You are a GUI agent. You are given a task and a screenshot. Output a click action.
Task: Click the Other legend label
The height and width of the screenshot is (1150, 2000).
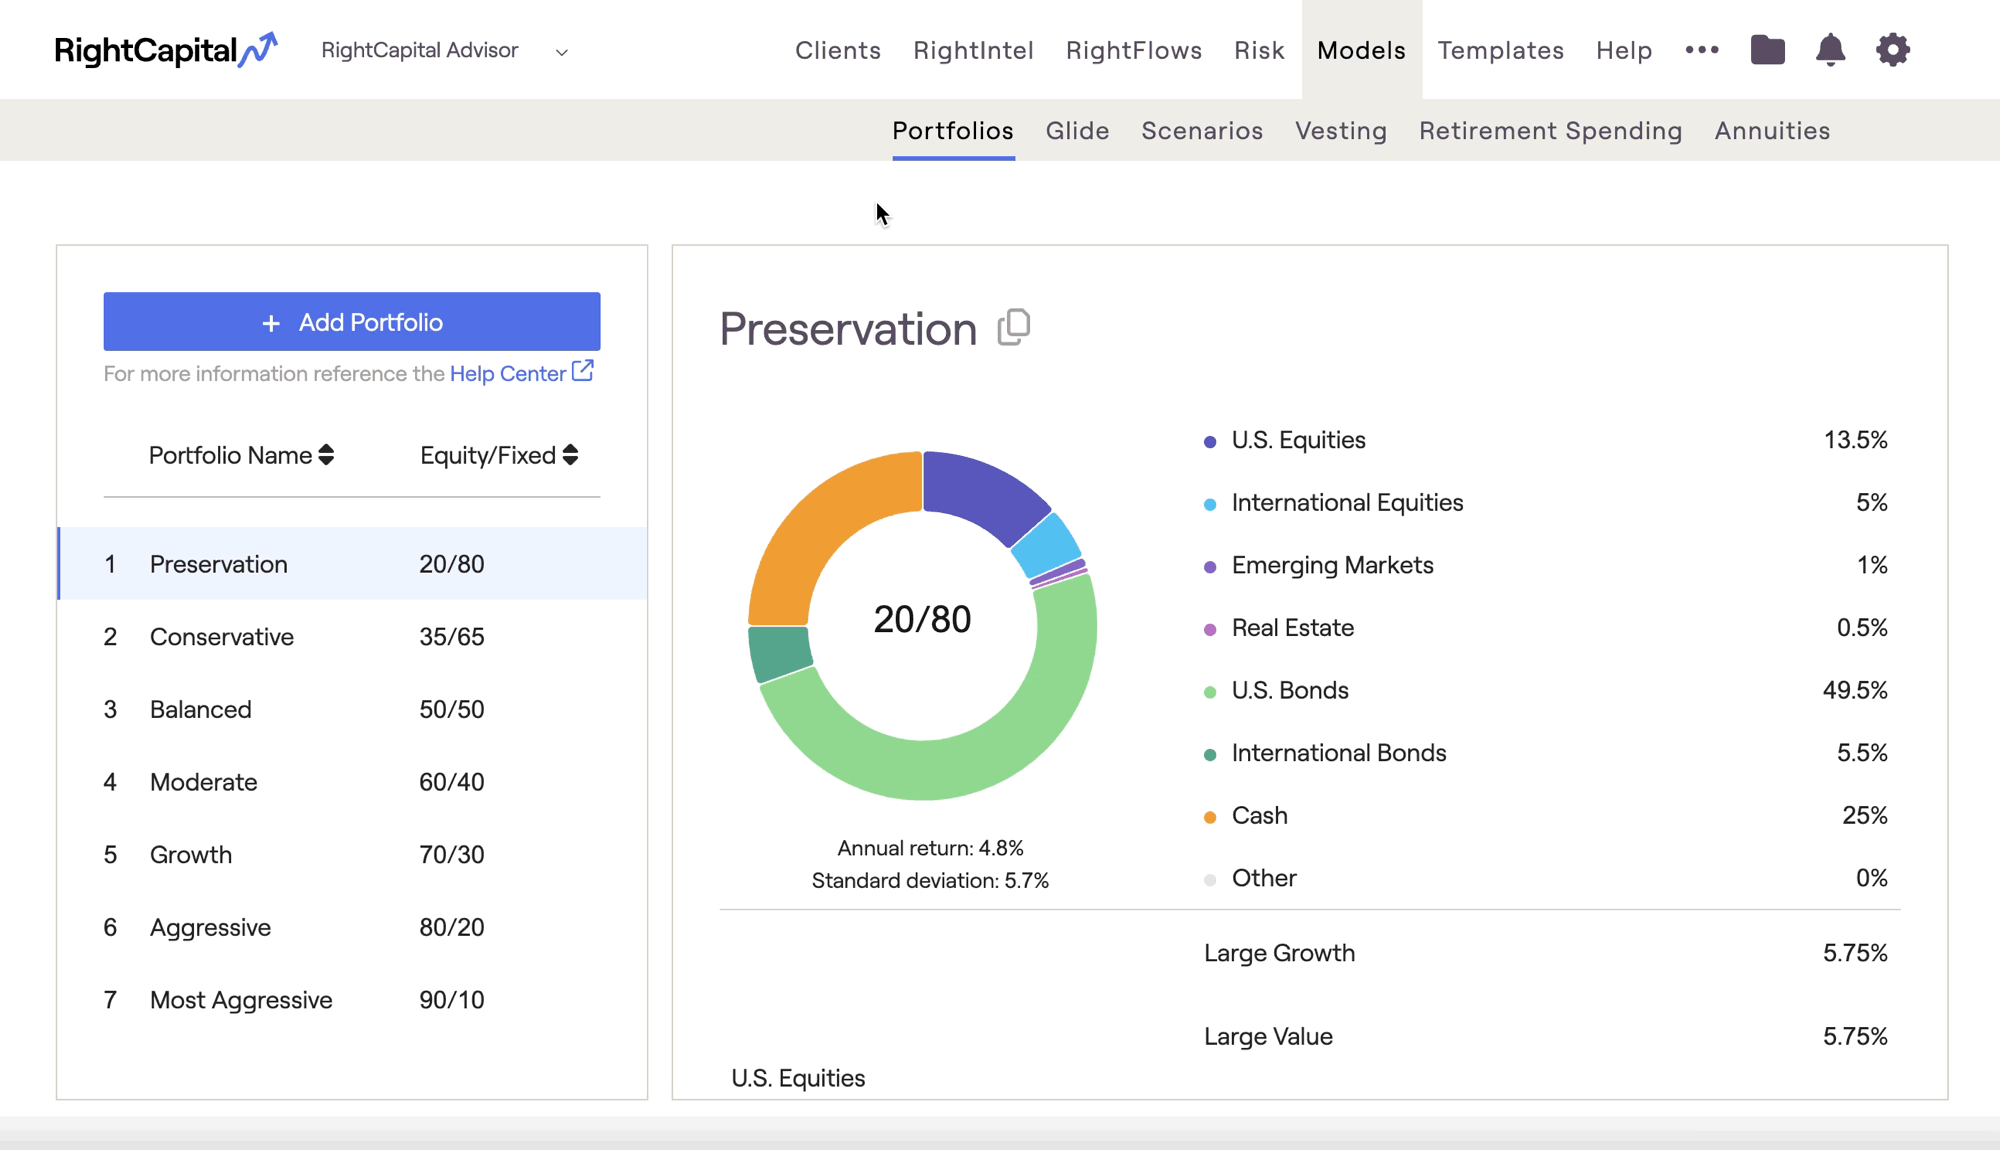1264,878
